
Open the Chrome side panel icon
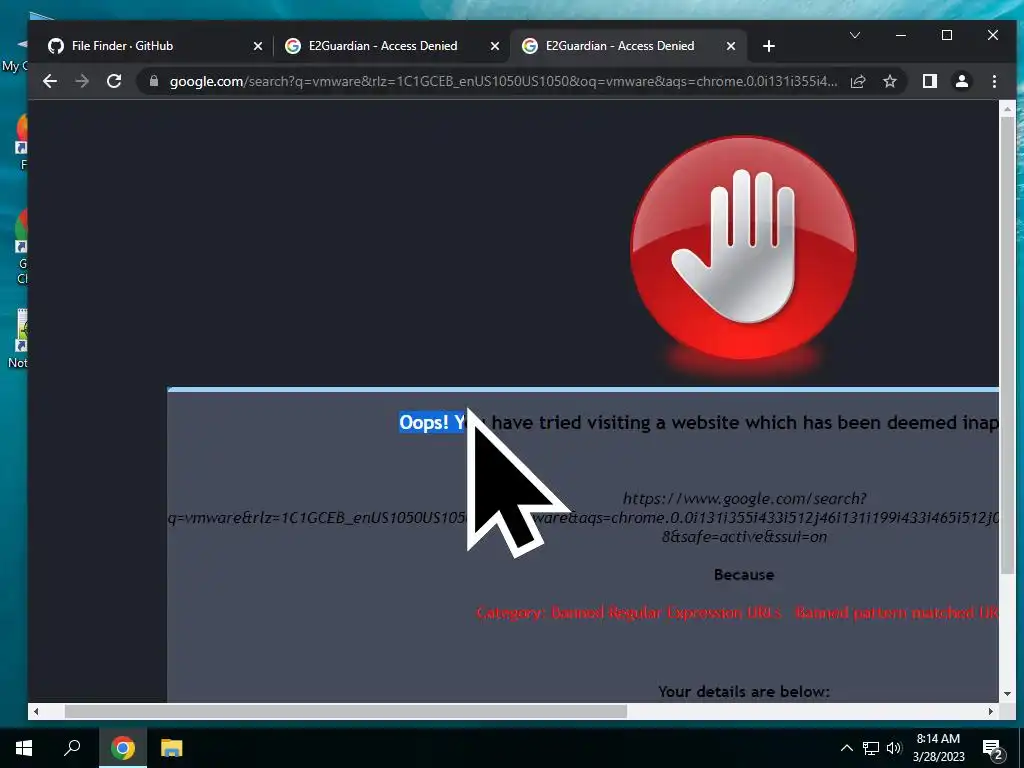(929, 81)
